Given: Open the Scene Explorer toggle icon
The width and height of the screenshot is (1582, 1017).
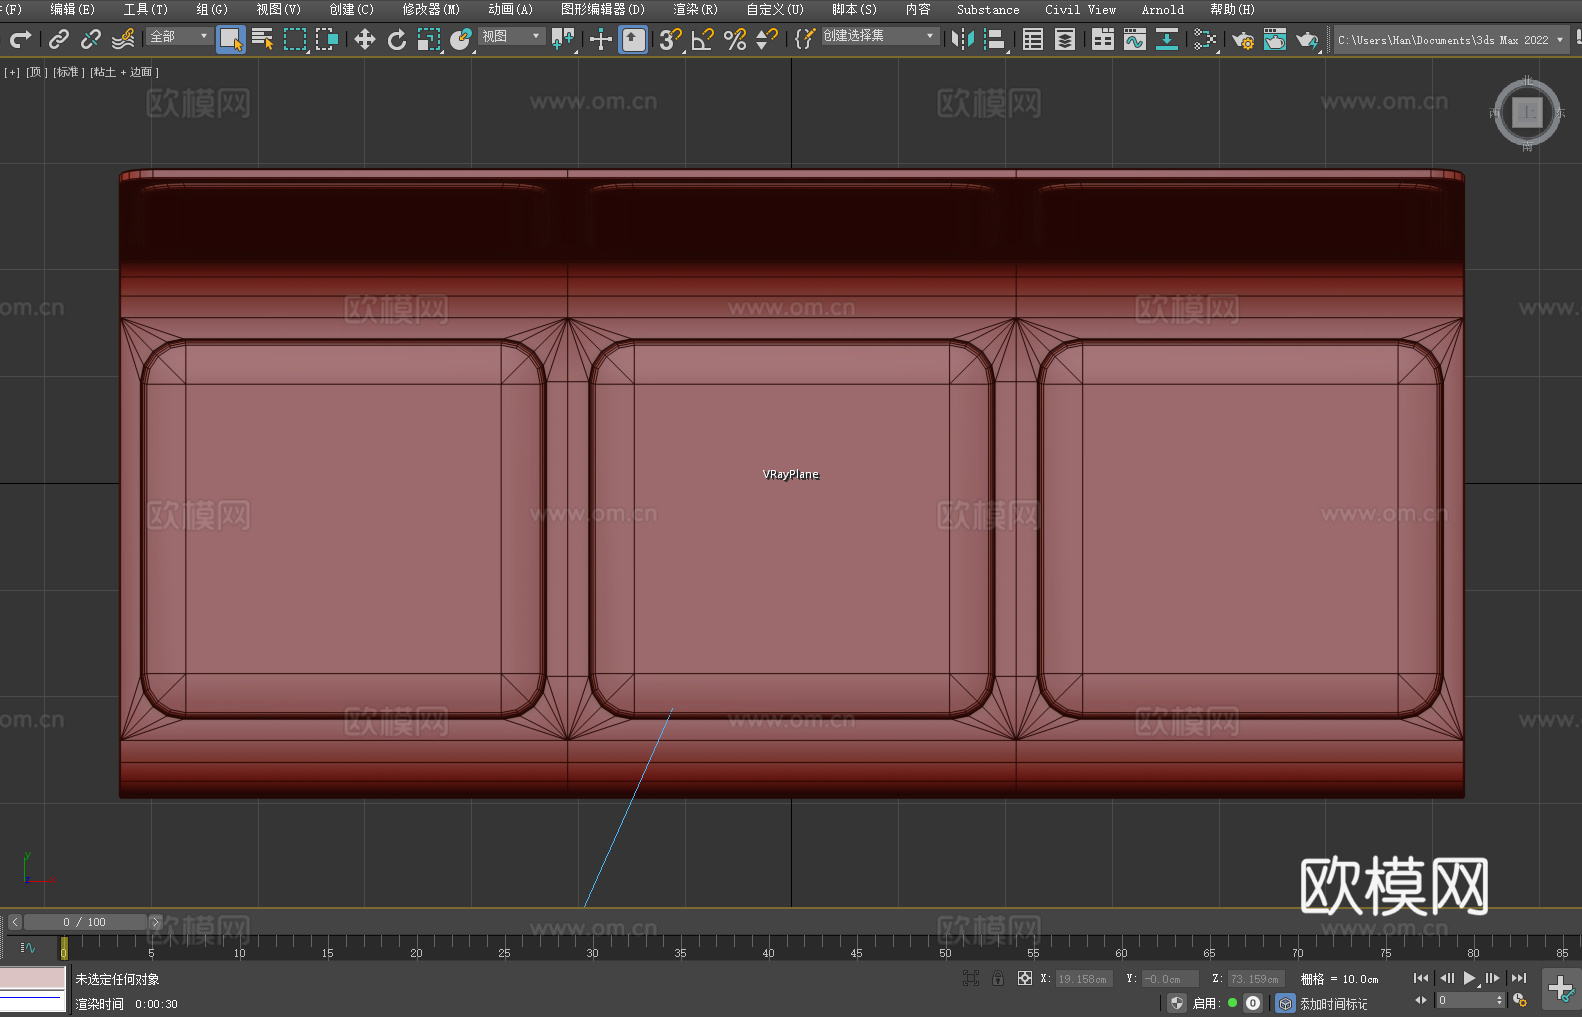Looking at the screenshot, I should 1033,39.
